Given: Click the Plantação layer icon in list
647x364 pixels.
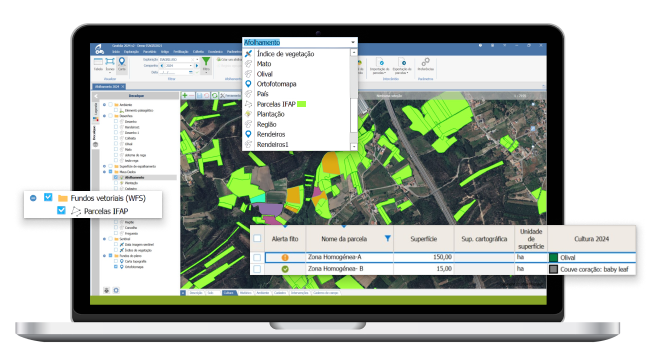Looking at the screenshot, I should click(248, 114).
